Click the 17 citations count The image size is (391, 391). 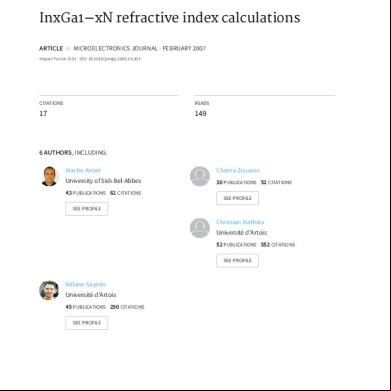[43, 113]
